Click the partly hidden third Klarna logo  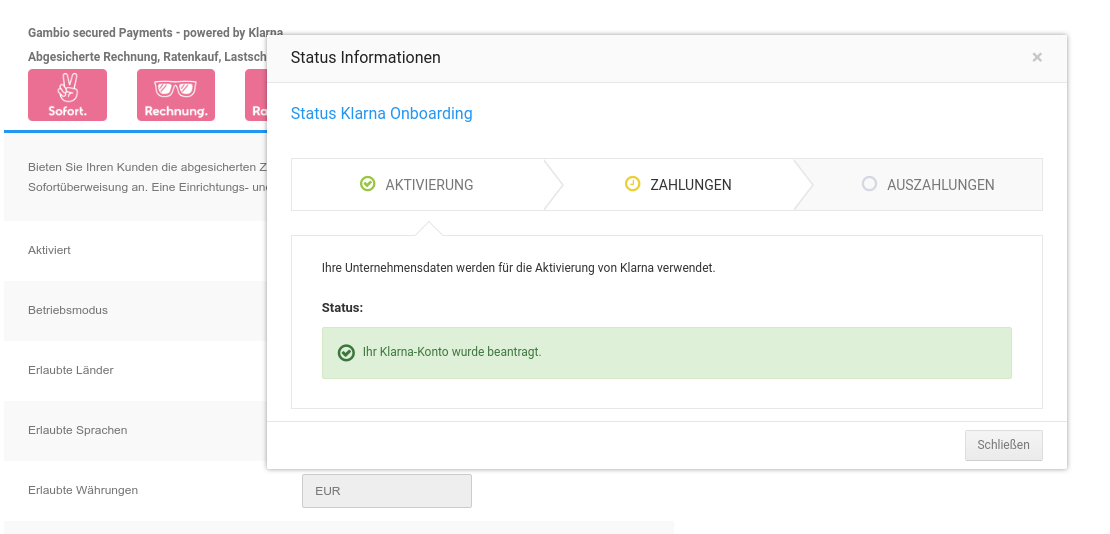(256, 95)
